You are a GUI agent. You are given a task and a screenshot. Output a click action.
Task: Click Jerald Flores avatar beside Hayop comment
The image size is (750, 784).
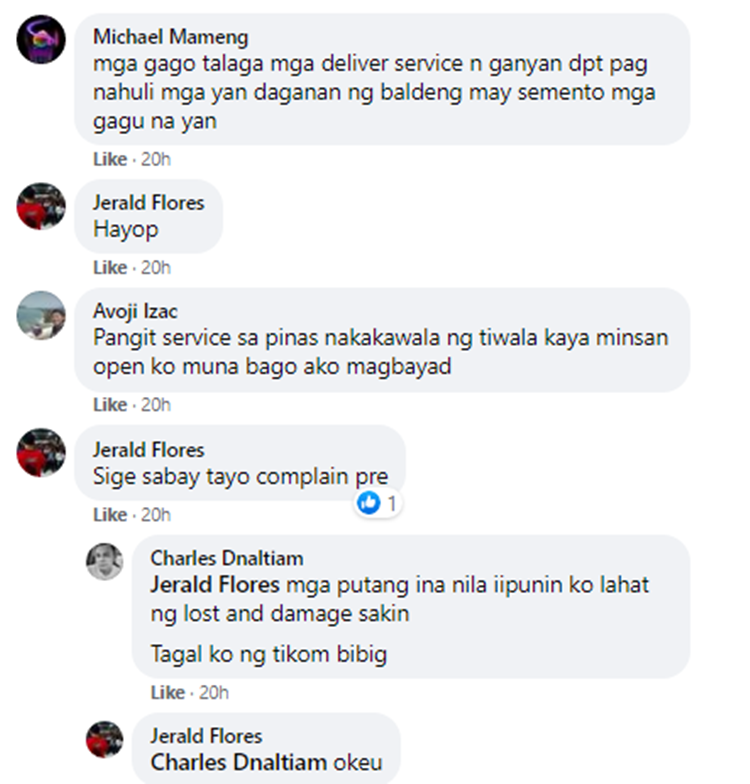pyautogui.click(x=41, y=206)
